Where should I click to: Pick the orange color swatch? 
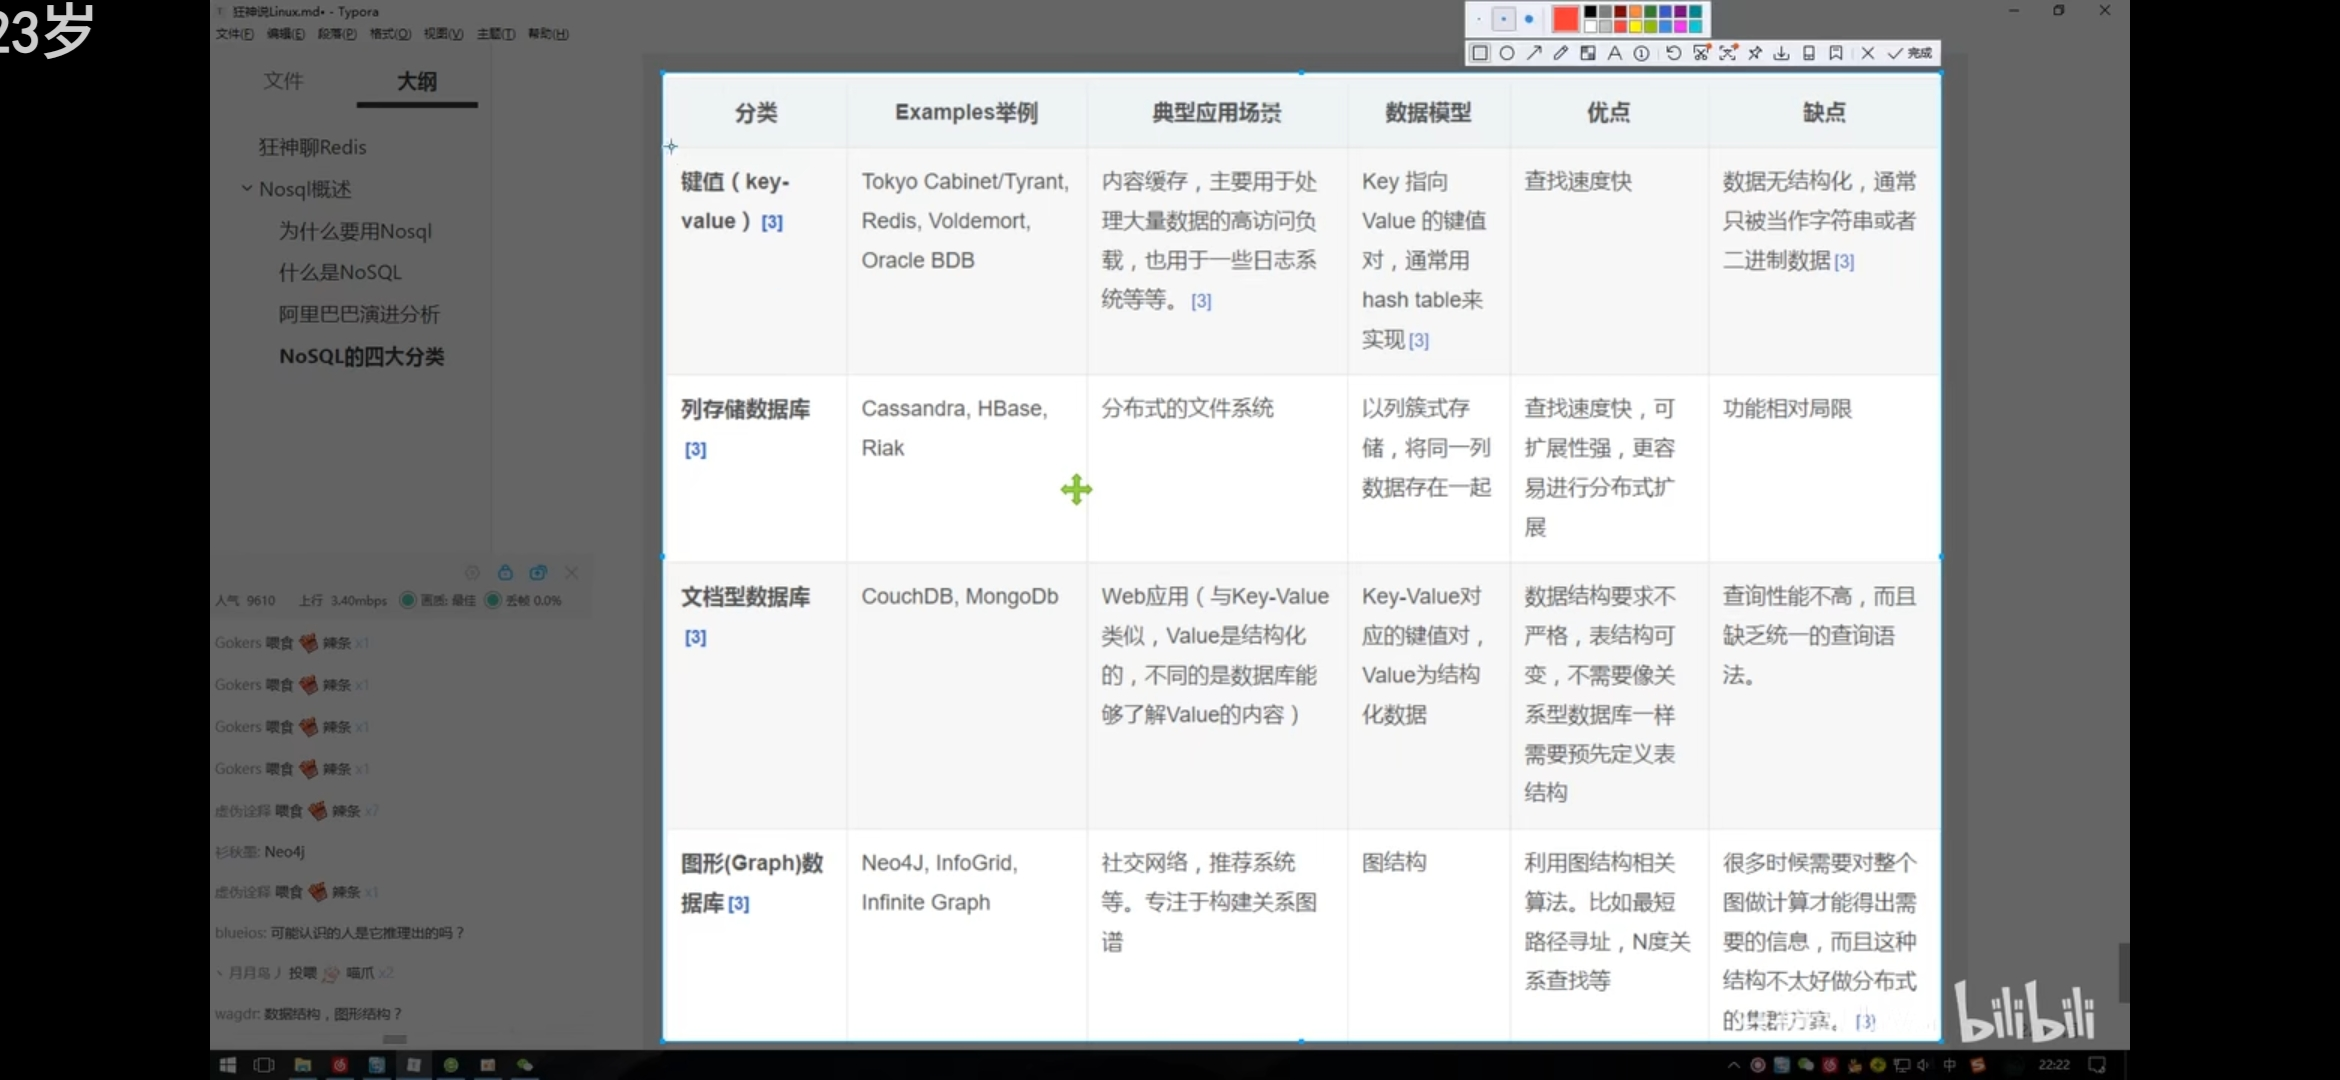pyautogui.click(x=1636, y=12)
